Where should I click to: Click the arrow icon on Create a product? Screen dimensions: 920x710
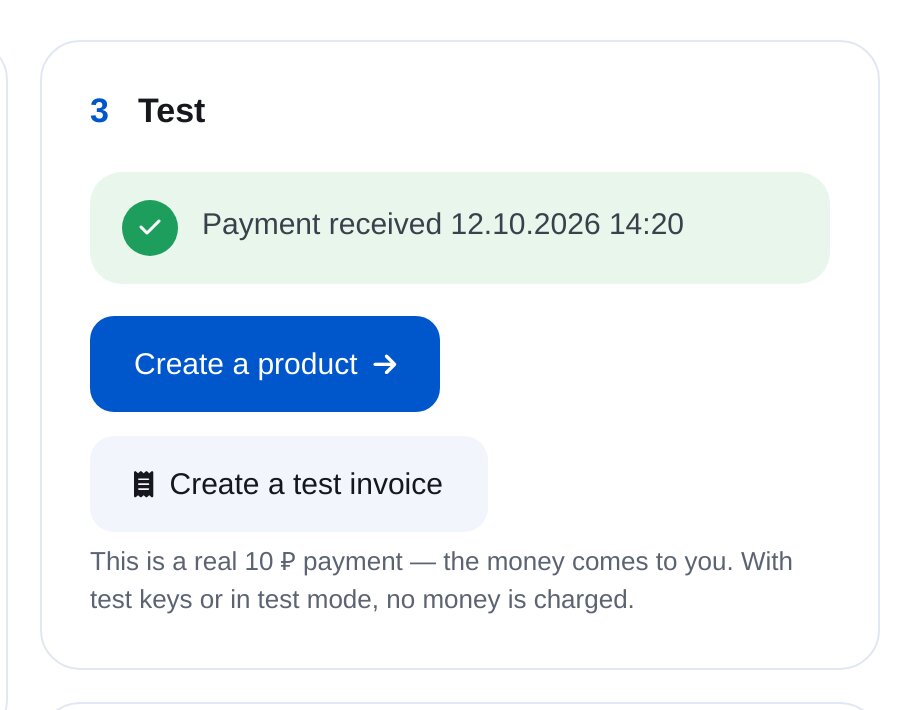point(385,364)
